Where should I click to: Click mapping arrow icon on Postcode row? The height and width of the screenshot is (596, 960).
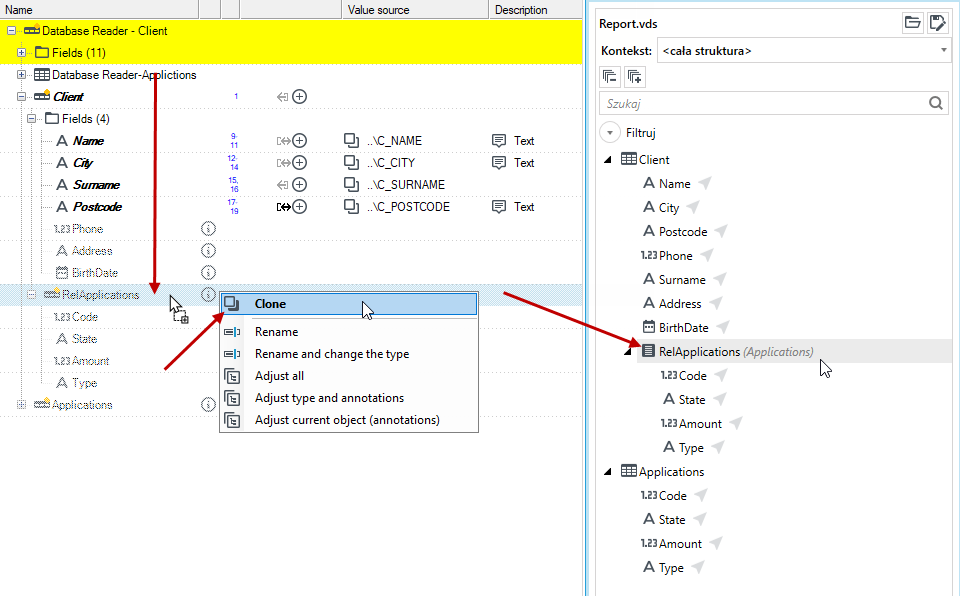283,207
